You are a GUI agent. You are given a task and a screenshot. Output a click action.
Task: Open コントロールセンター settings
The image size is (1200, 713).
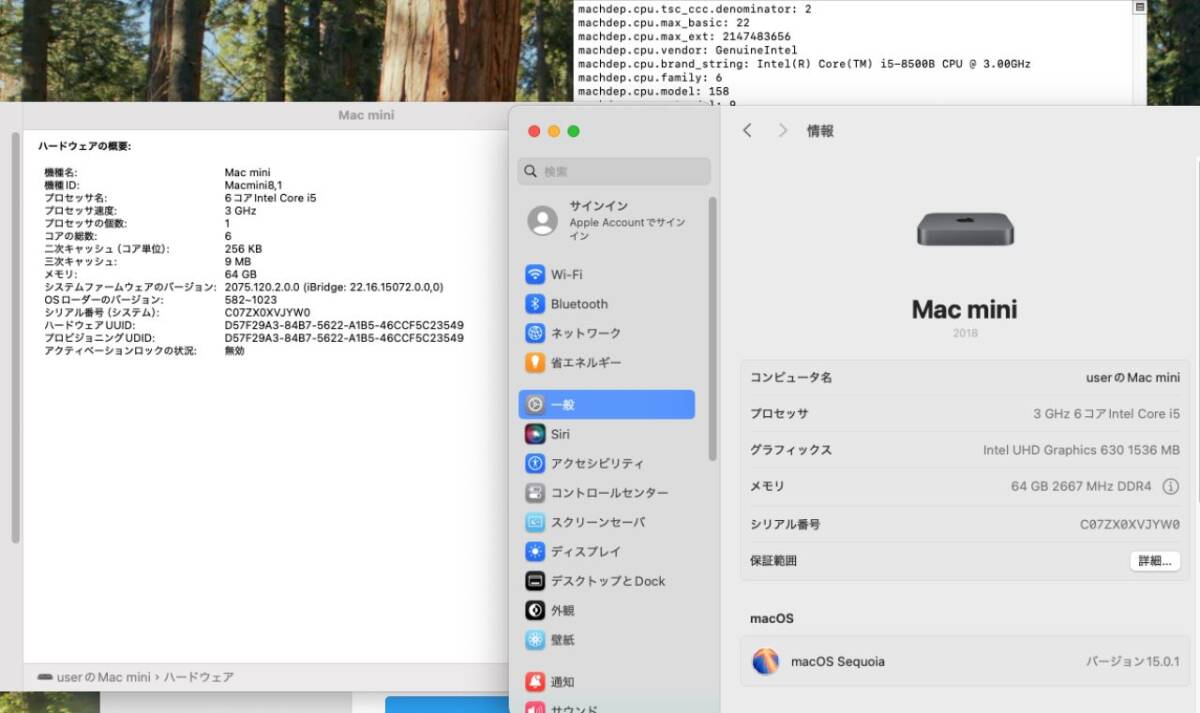[x=610, y=492]
